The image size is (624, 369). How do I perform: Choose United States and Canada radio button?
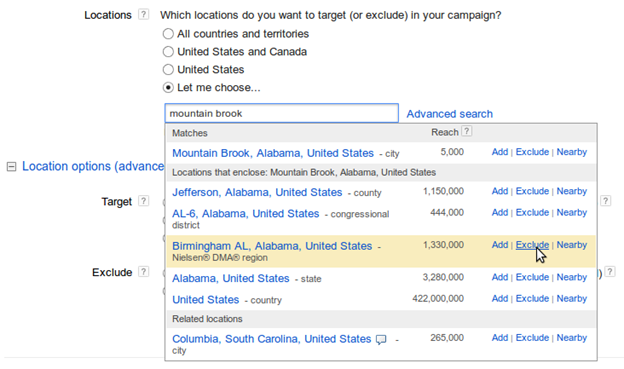point(168,52)
